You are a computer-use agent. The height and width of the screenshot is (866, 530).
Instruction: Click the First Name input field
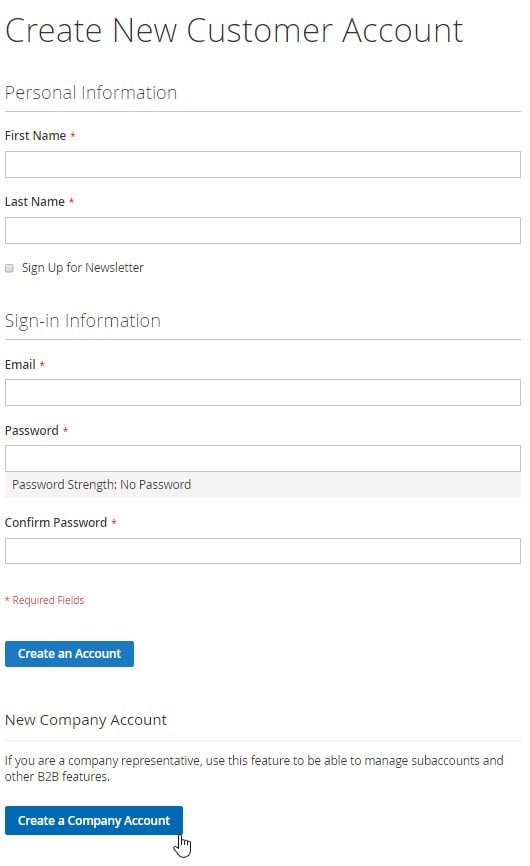[263, 165]
